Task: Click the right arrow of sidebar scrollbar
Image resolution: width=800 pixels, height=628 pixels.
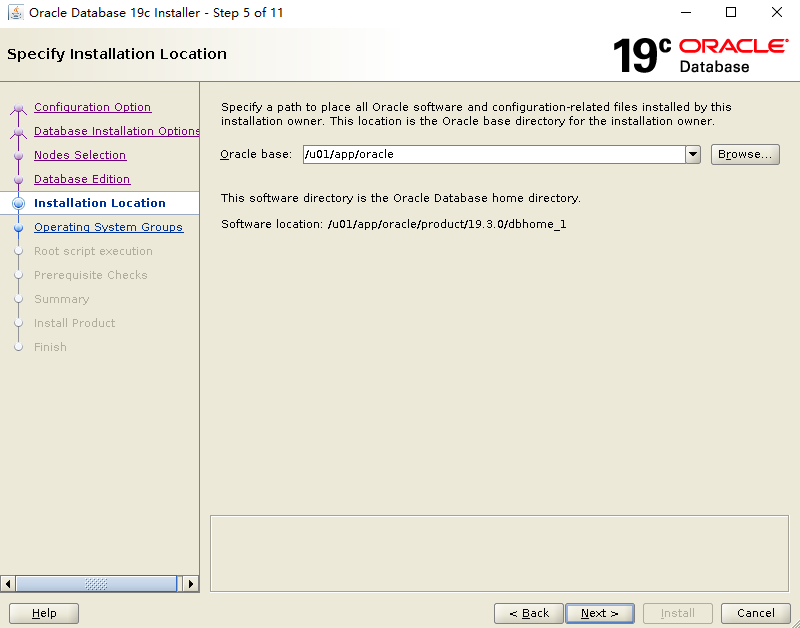Action: click(x=190, y=583)
